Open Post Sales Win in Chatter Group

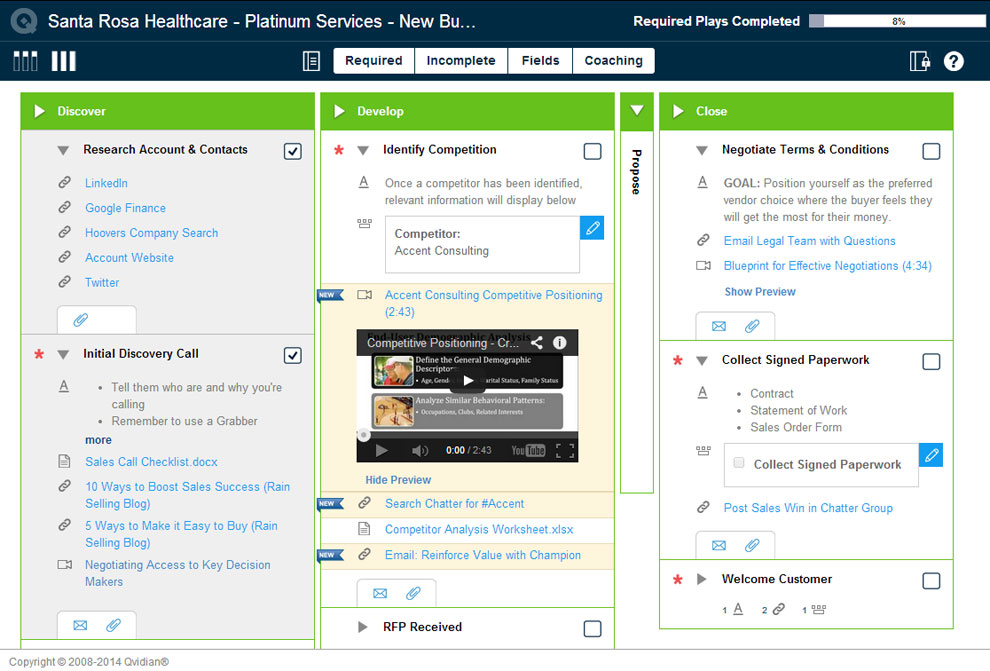(808, 508)
